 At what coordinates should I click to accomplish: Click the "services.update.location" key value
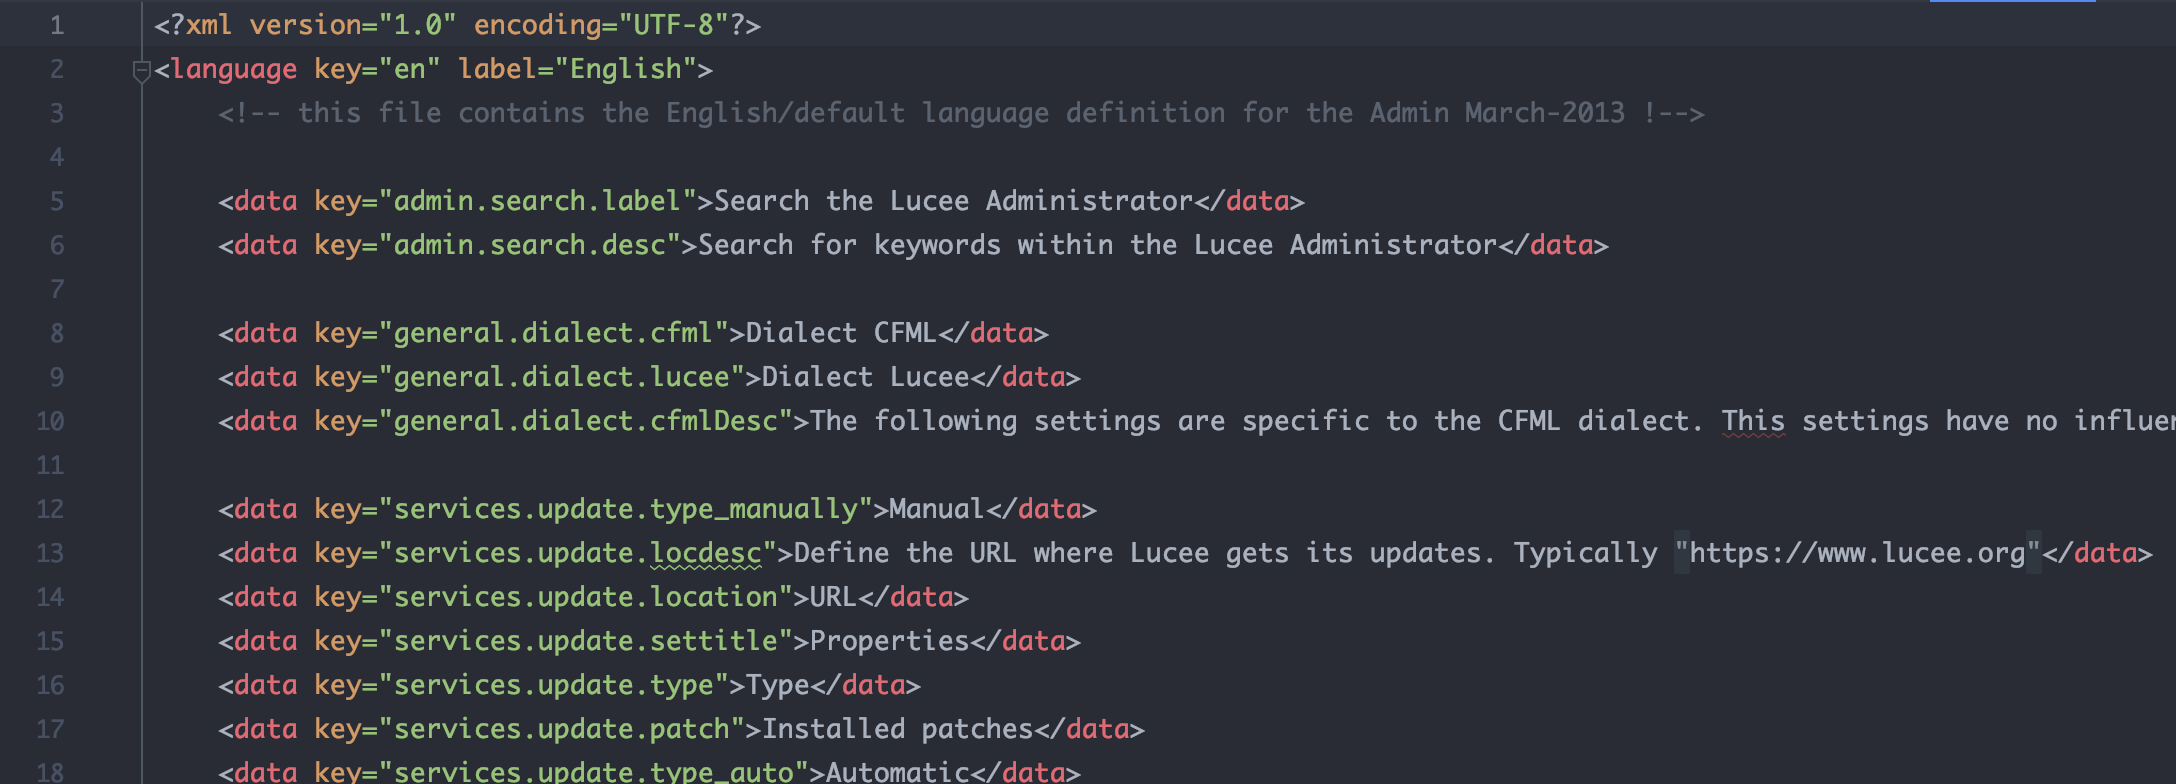pyautogui.click(x=585, y=597)
